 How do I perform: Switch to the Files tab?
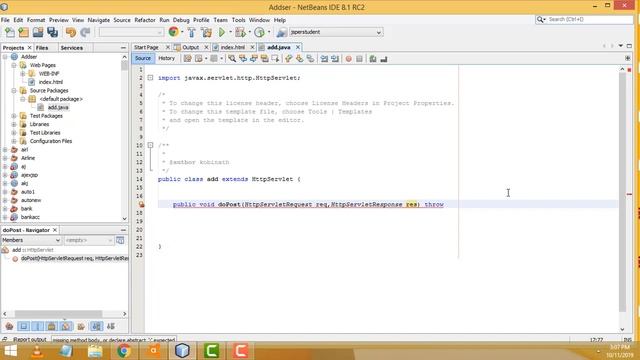42,48
